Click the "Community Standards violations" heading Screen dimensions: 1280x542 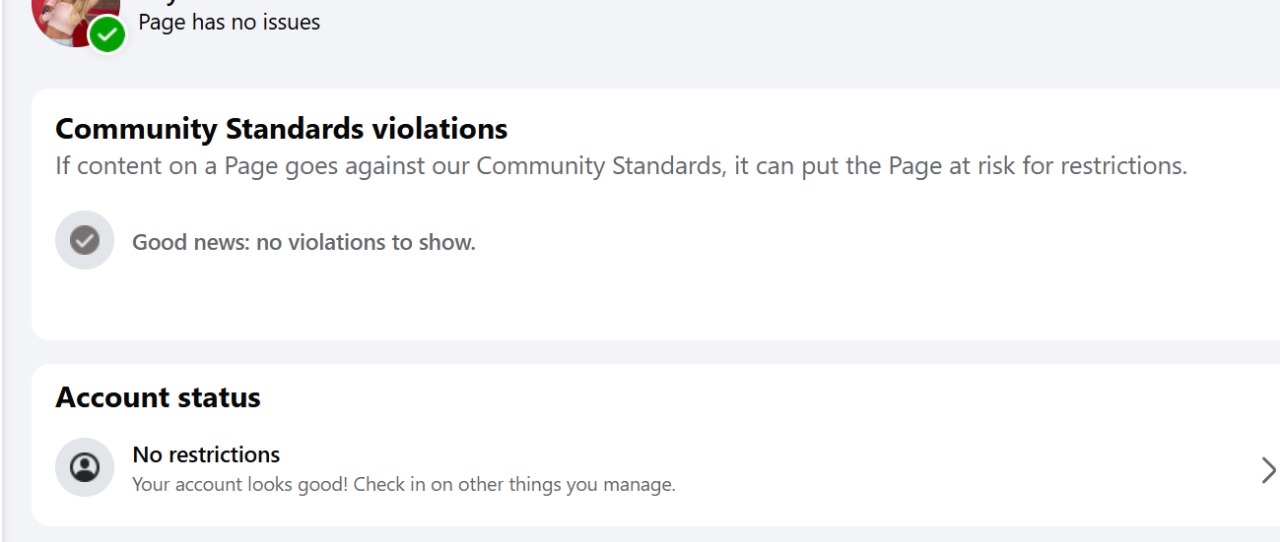[281, 129]
